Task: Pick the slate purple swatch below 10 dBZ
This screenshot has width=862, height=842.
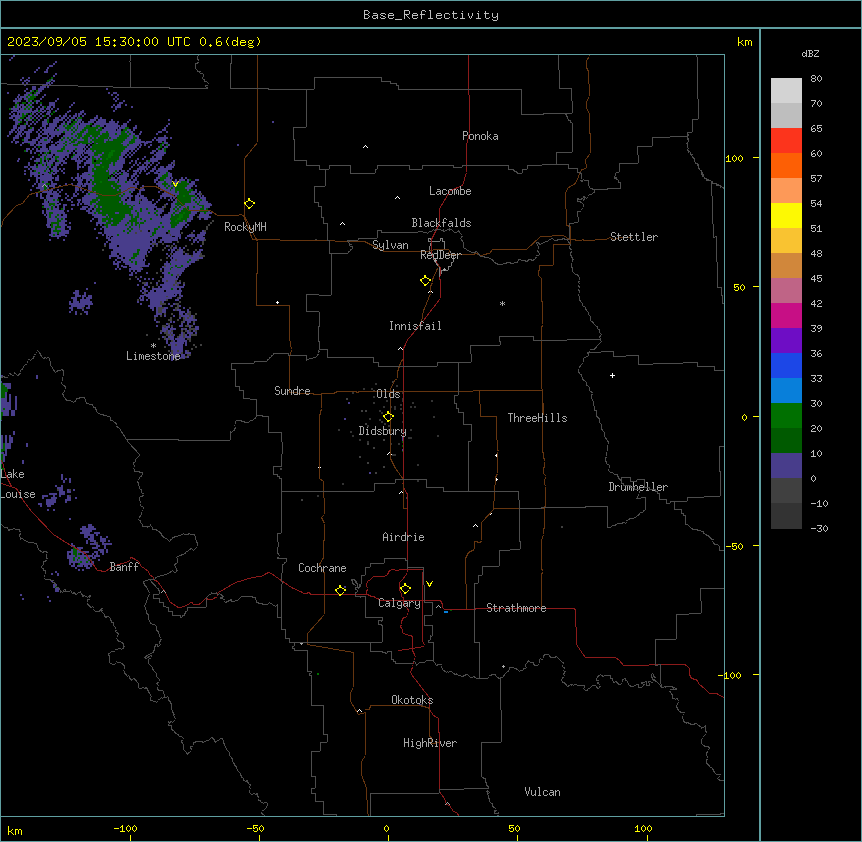Action: tap(786, 466)
